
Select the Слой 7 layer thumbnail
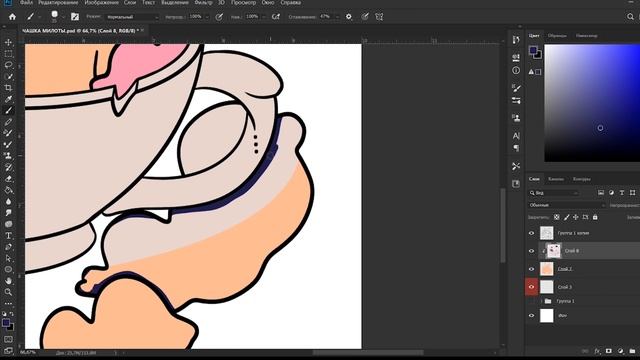coord(547,269)
